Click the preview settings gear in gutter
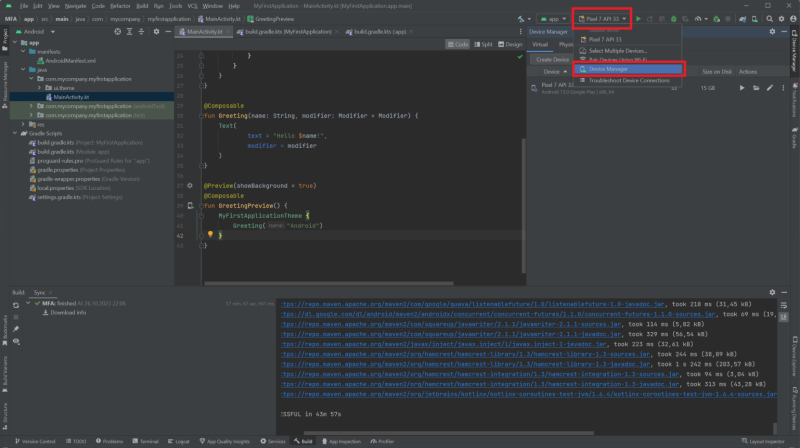 (x=190, y=186)
